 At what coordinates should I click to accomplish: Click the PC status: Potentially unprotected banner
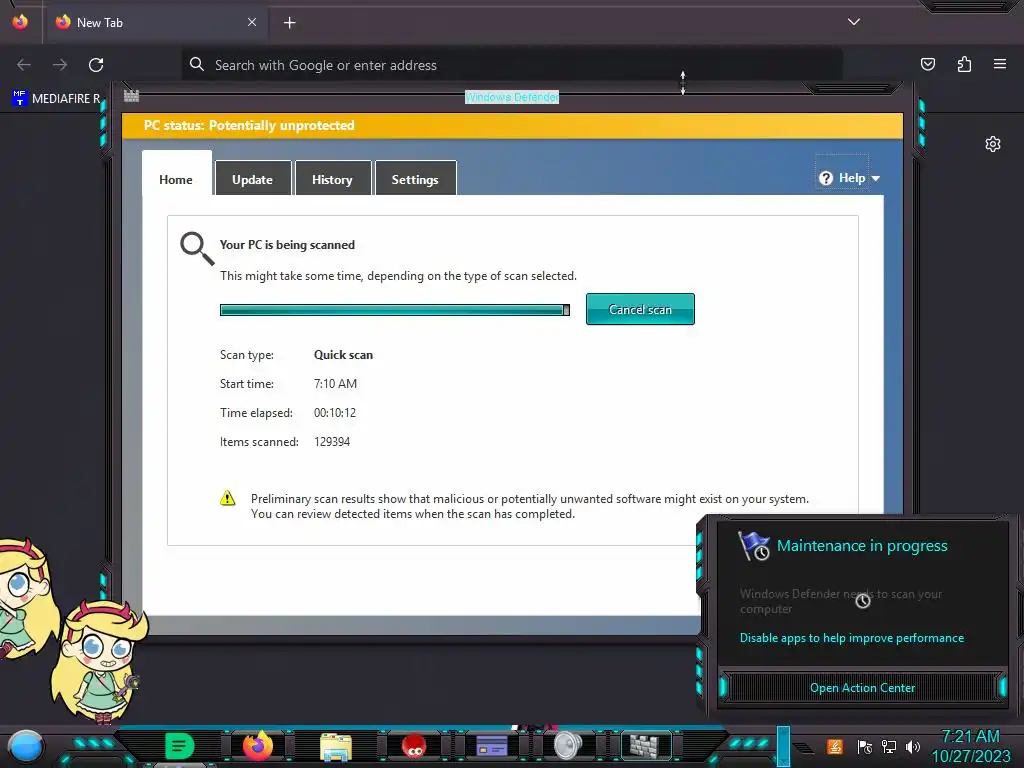point(513,125)
